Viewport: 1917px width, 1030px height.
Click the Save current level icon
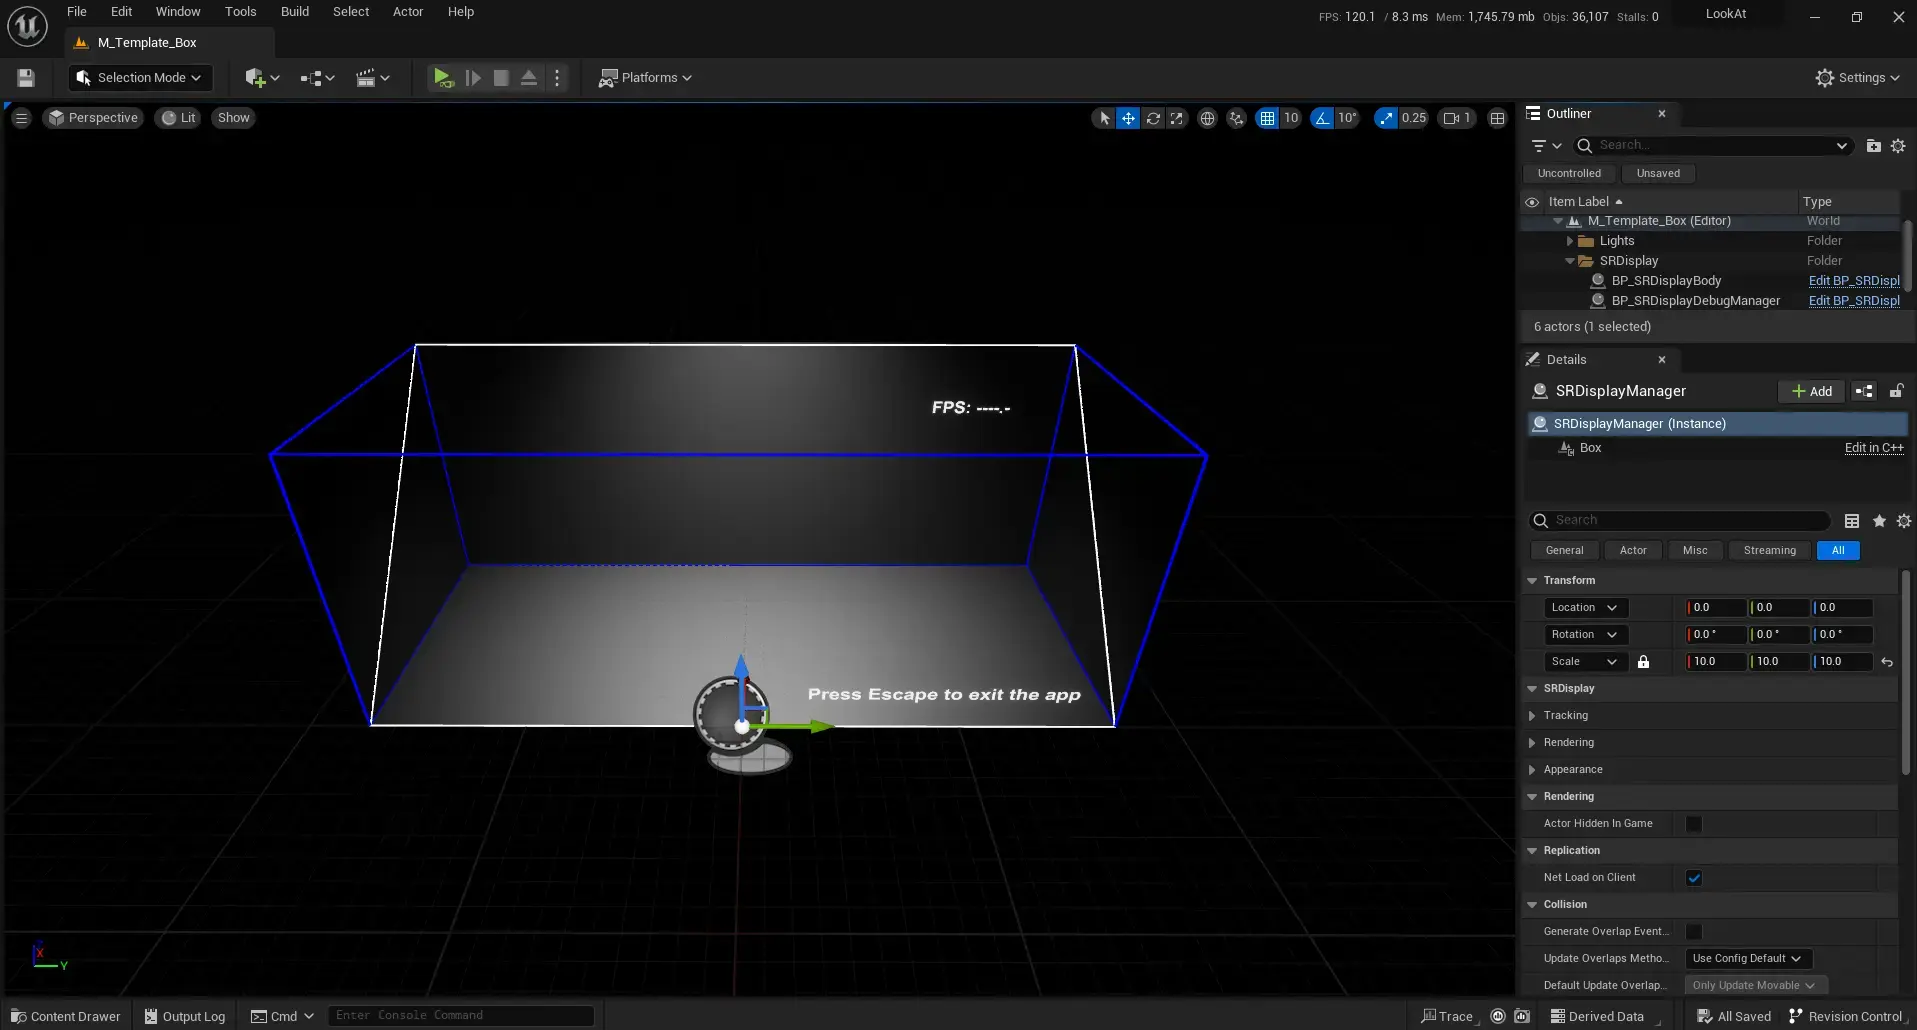click(26, 78)
